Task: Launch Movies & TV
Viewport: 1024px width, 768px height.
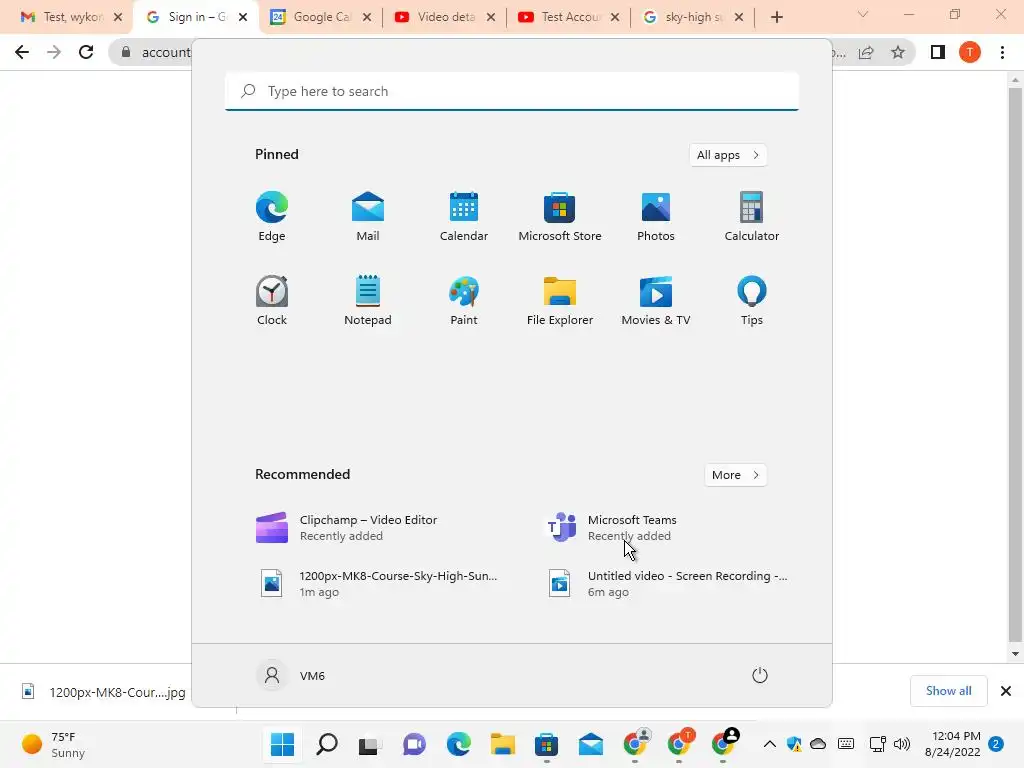Action: click(x=656, y=300)
